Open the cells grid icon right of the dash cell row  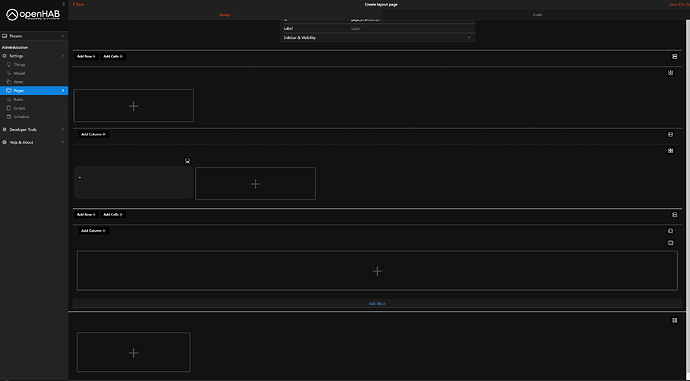671,150
